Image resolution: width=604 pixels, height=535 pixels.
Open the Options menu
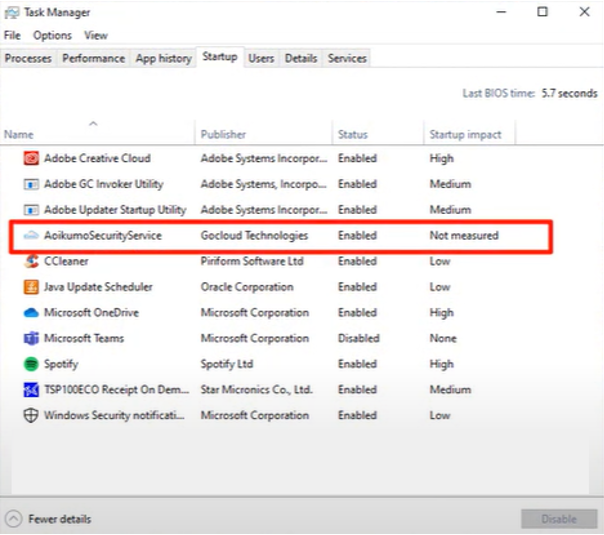pos(52,35)
